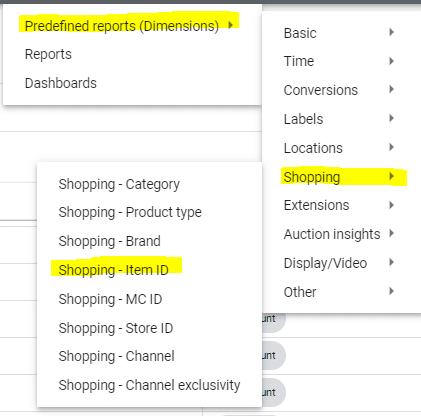Select Shopping - Channel exclusivity report

pos(149,385)
